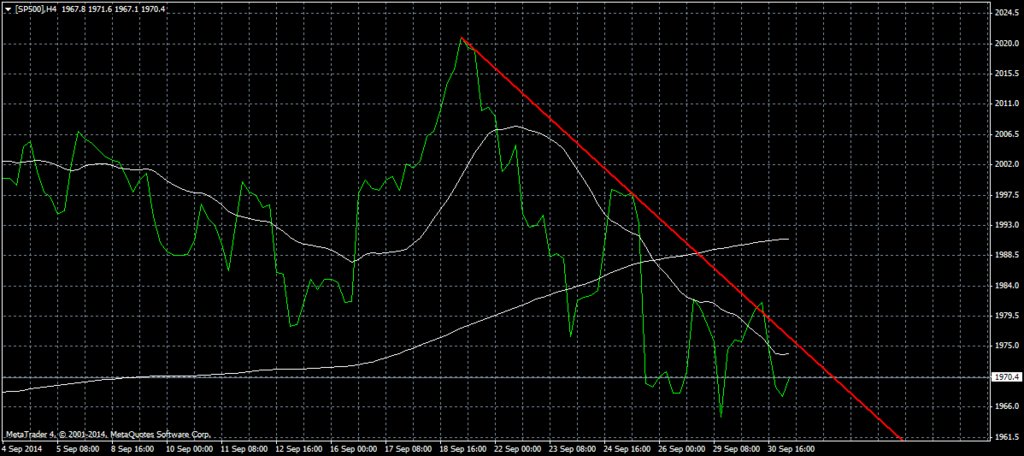This screenshot has height=456, width=1024.
Task: Click the 24 Sep 16:00 time label
Action: pyautogui.click(x=628, y=449)
